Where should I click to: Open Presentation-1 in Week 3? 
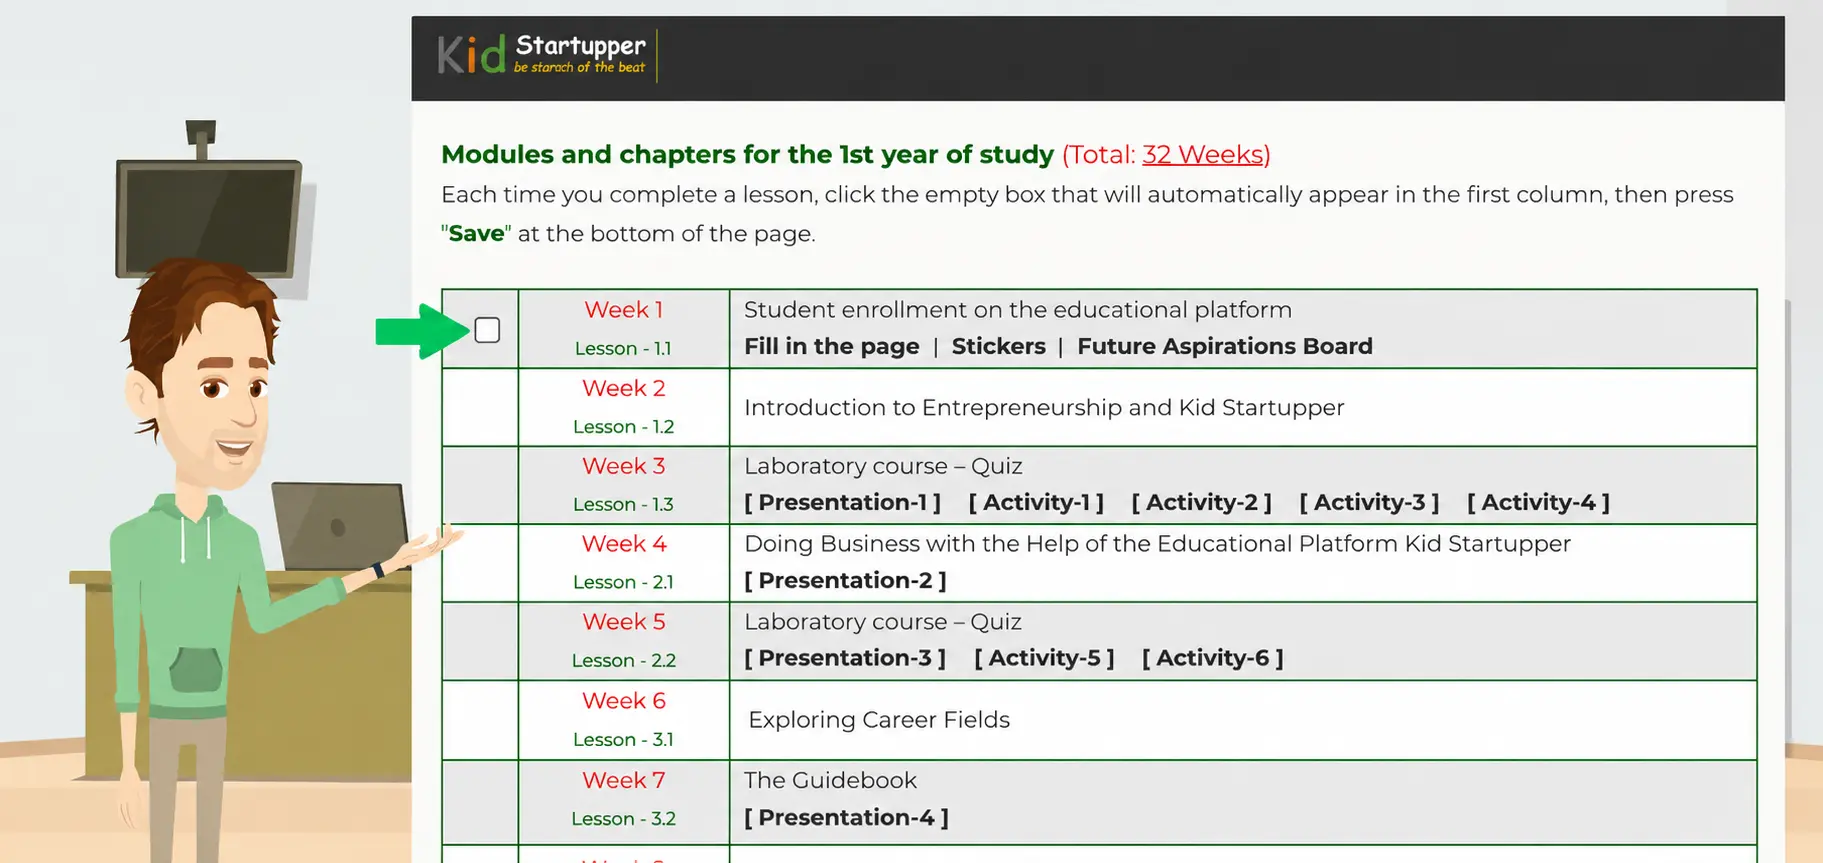tap(842, 502)
